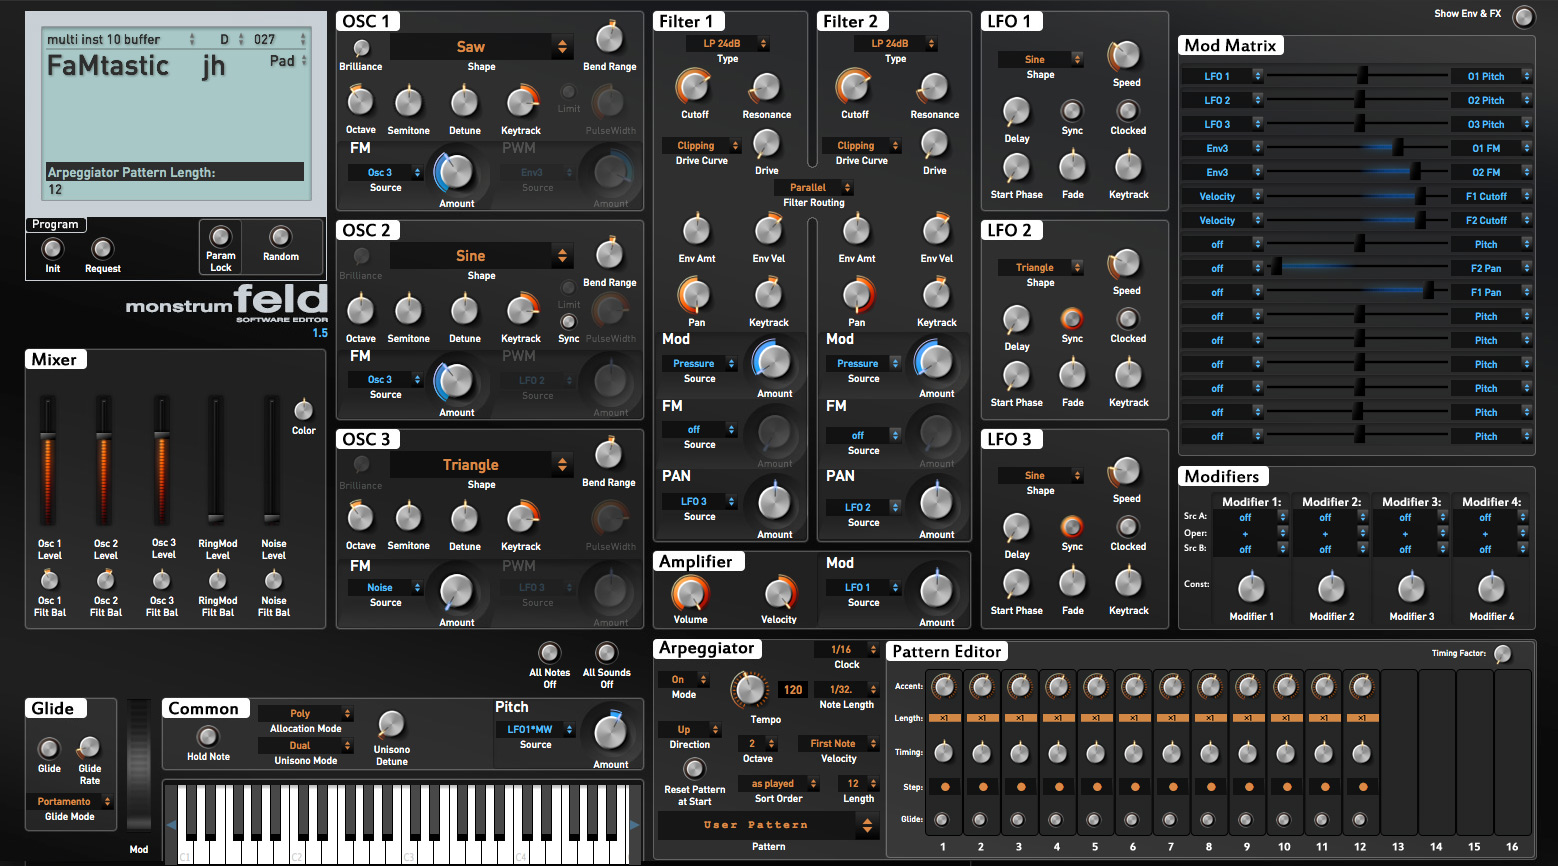Click the Mixer Color knob
Image resolution: width=1558 pixels, height=866 pixels.
(303, 410)
